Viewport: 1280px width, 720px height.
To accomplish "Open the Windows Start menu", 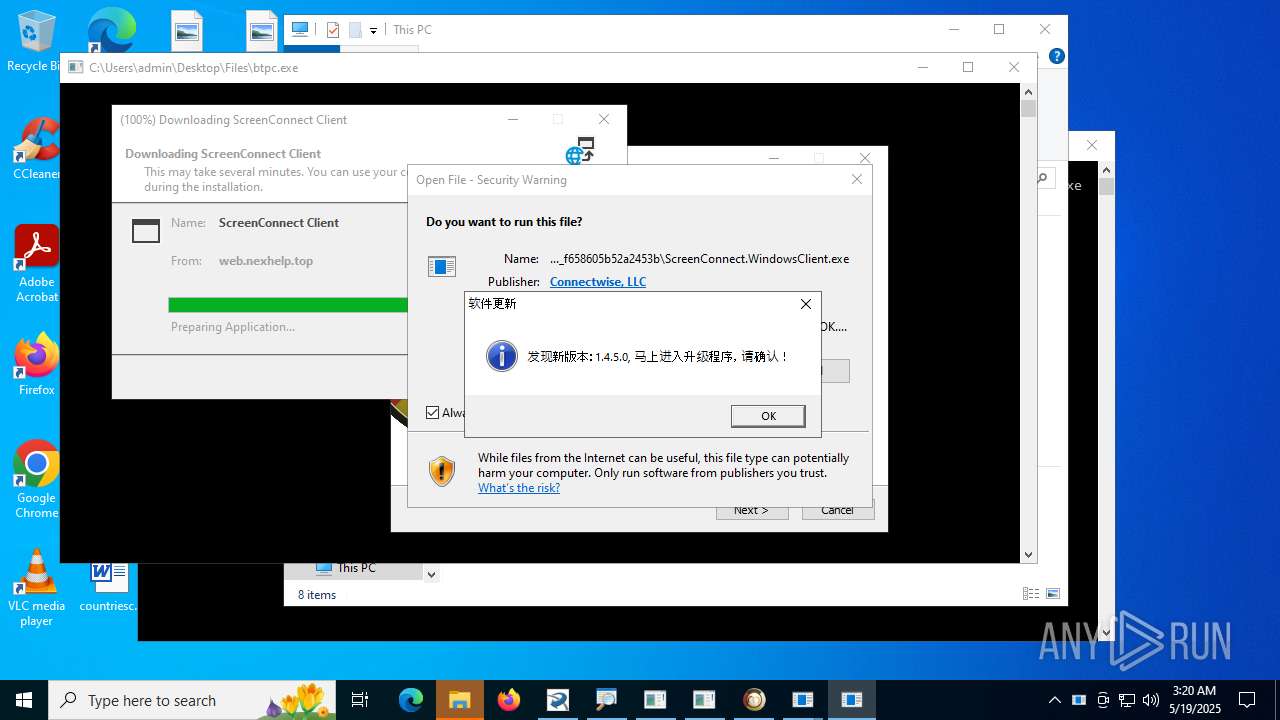I will coord(24,700).
